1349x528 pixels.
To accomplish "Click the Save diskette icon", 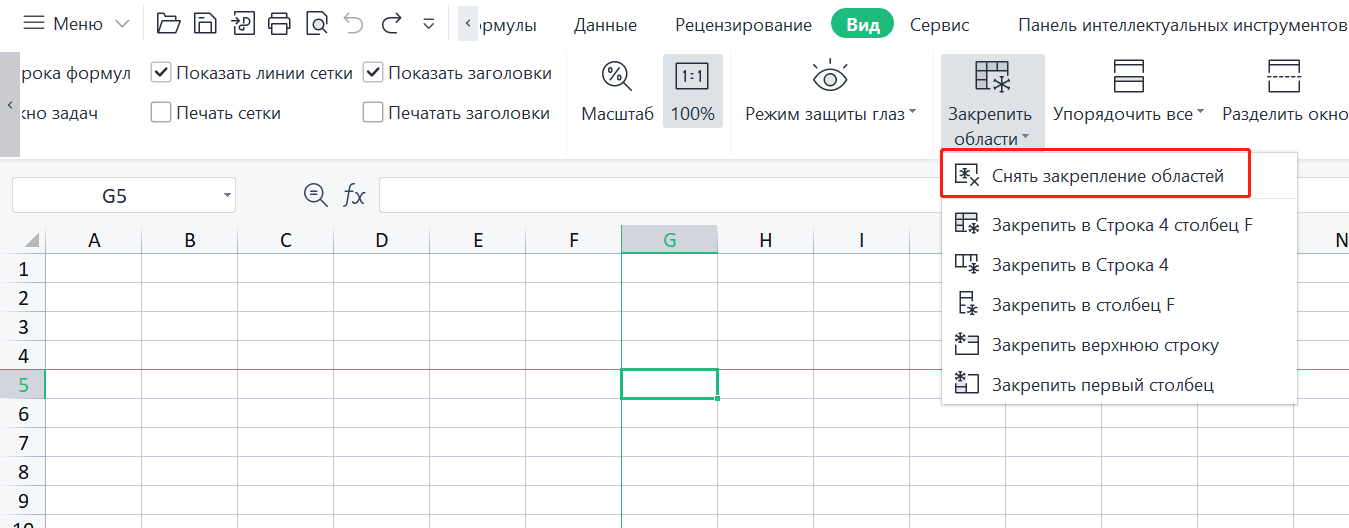I will (205, 23).
